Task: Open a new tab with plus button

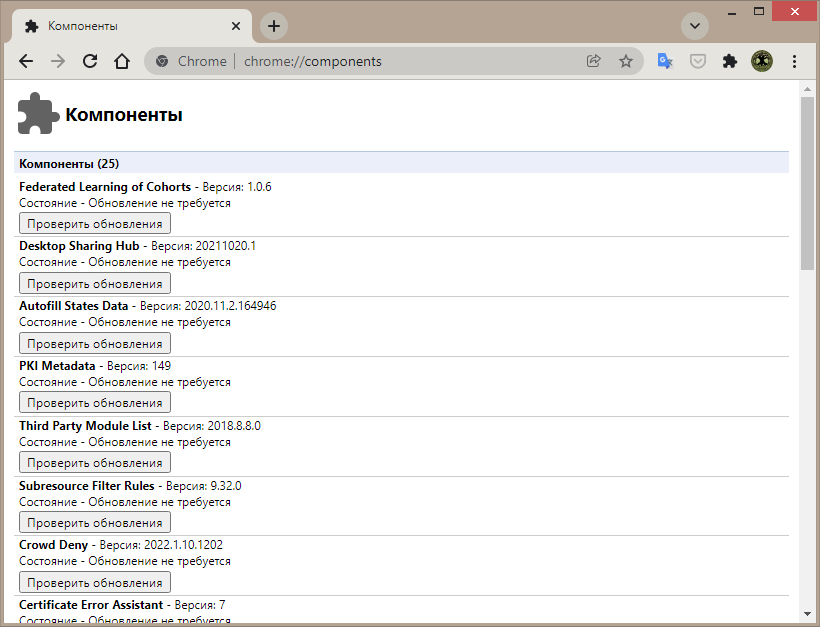Action: click(274, 26)
